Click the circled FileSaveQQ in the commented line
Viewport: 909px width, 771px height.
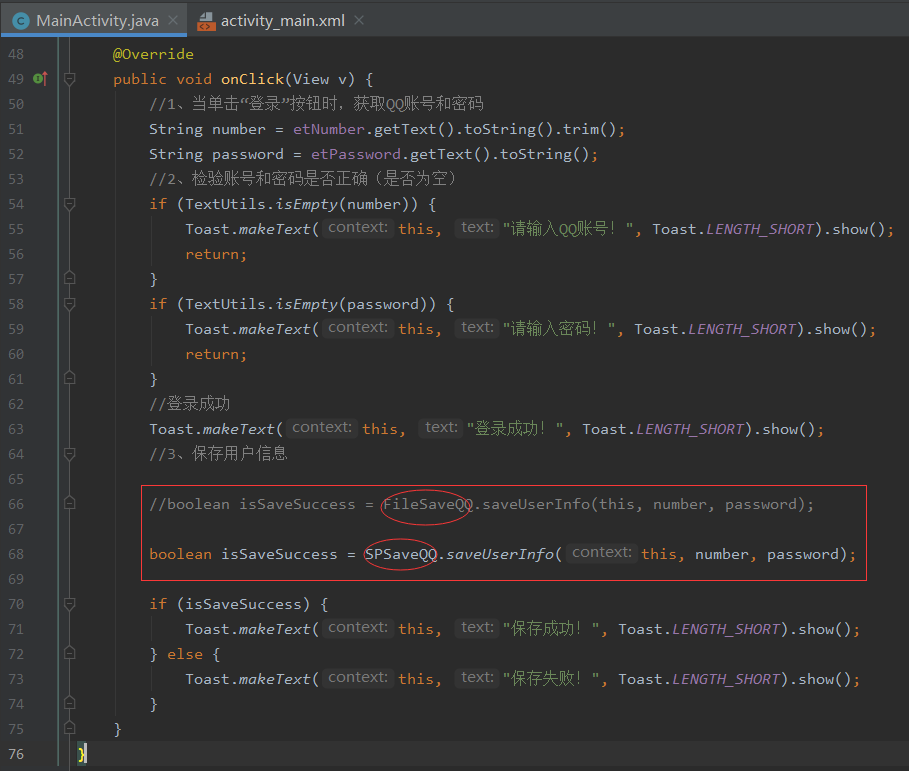point(427,503)
